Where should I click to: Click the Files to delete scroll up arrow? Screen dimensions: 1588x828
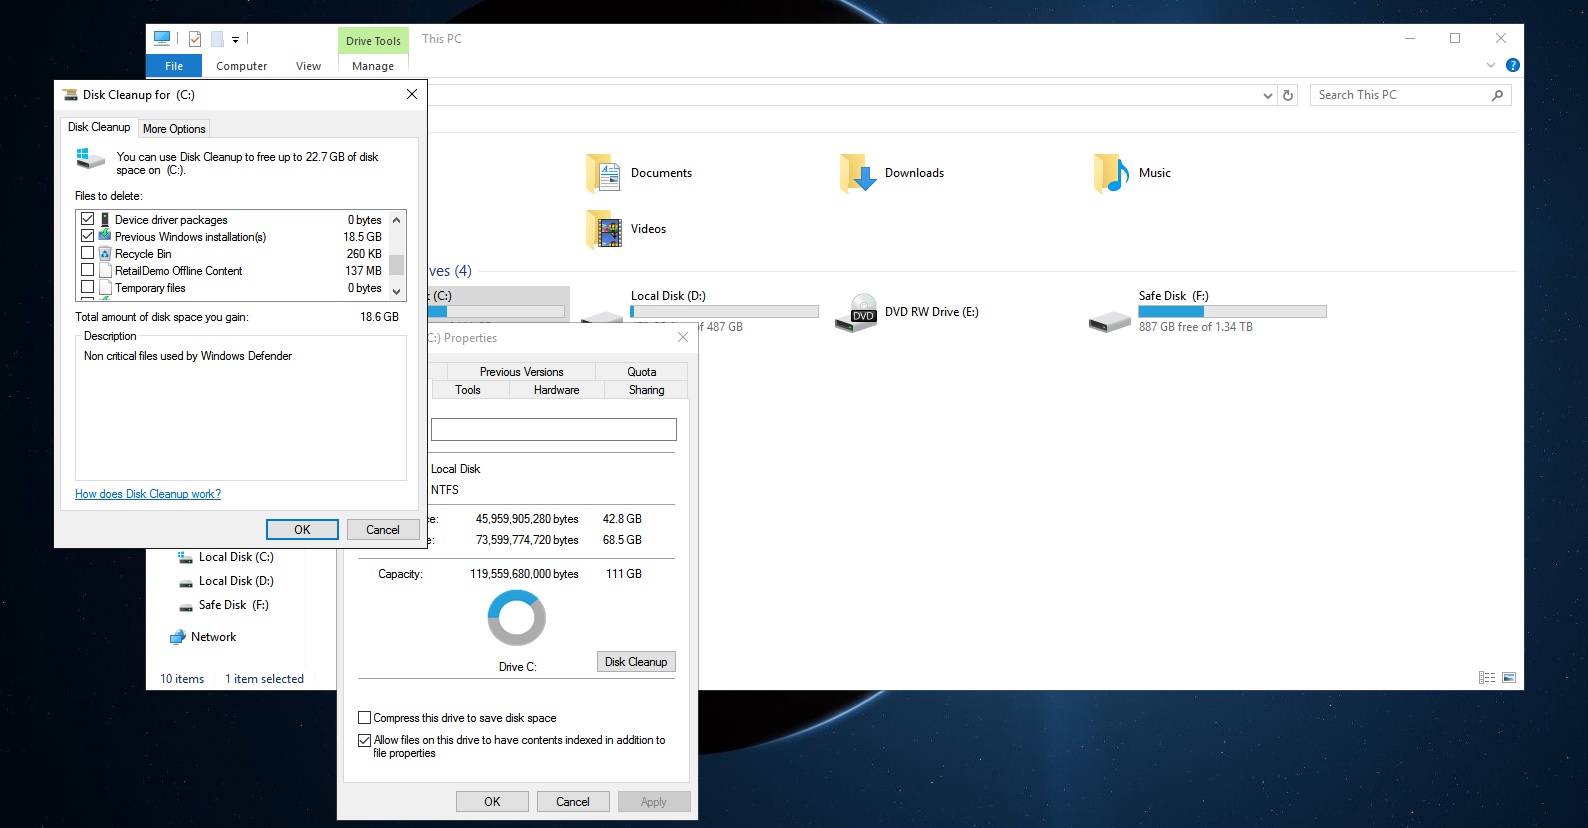397,220
